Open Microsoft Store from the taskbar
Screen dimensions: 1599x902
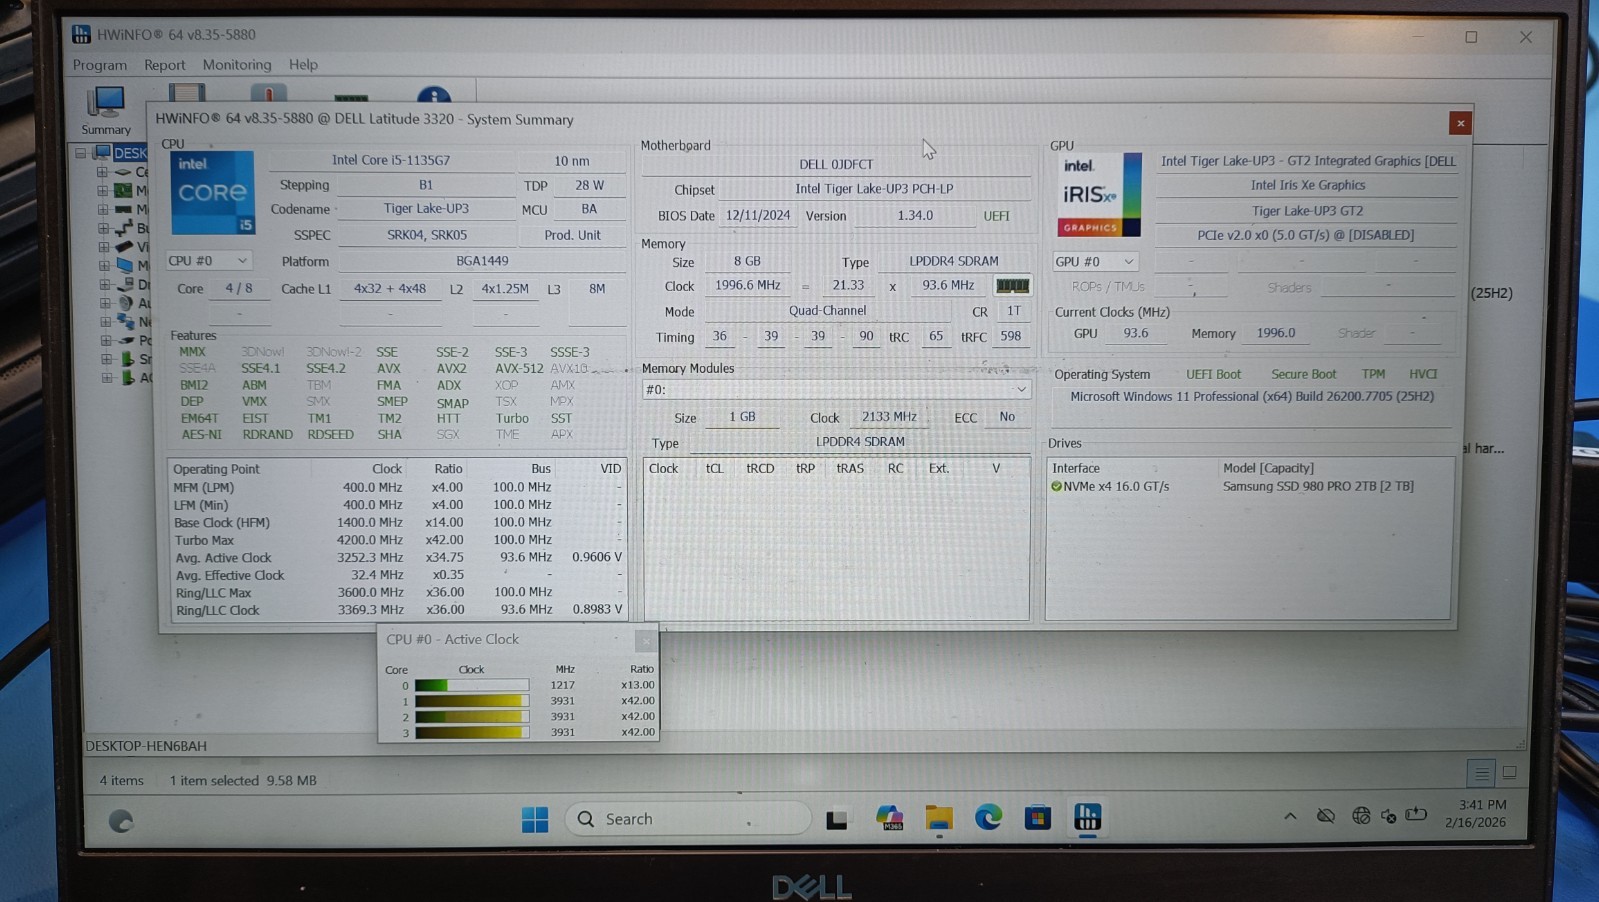tap(1038, 818)
